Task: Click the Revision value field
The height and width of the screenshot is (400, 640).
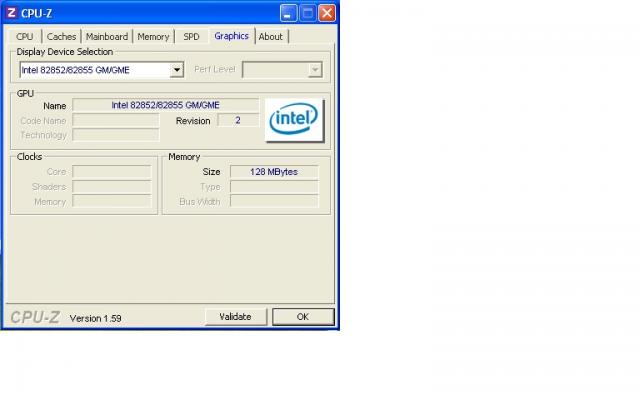Action: coord(238,120)
